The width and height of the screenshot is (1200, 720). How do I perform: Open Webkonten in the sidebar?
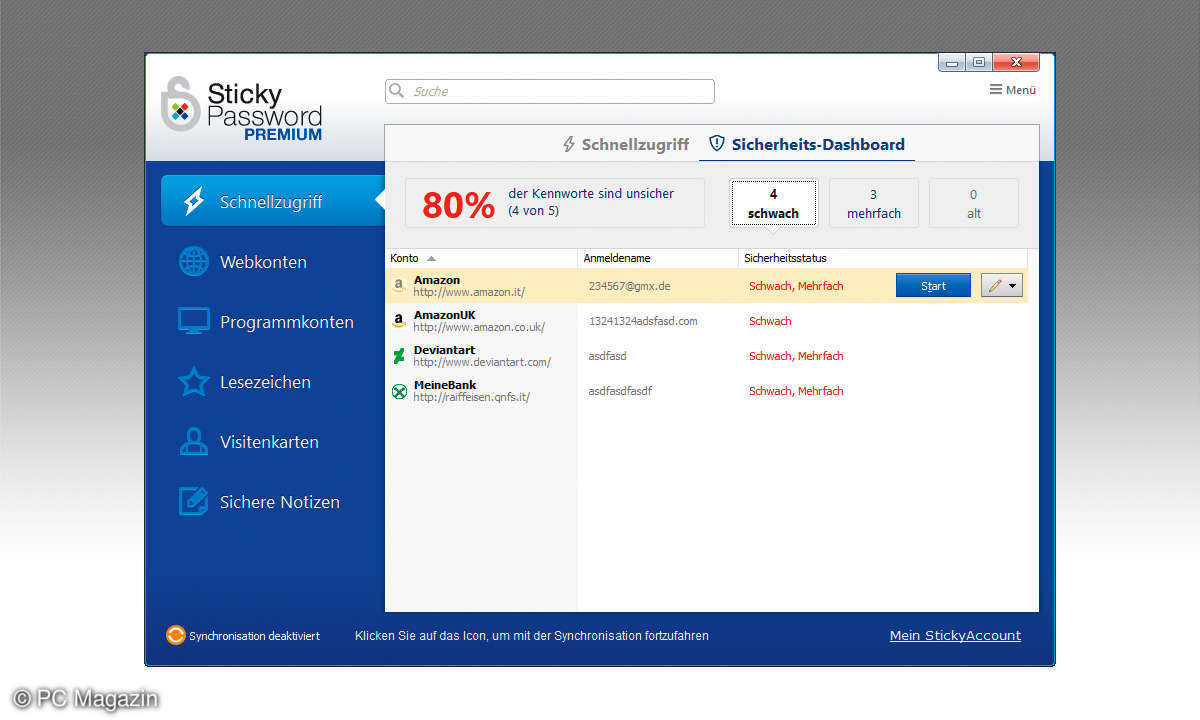(265, 261)
